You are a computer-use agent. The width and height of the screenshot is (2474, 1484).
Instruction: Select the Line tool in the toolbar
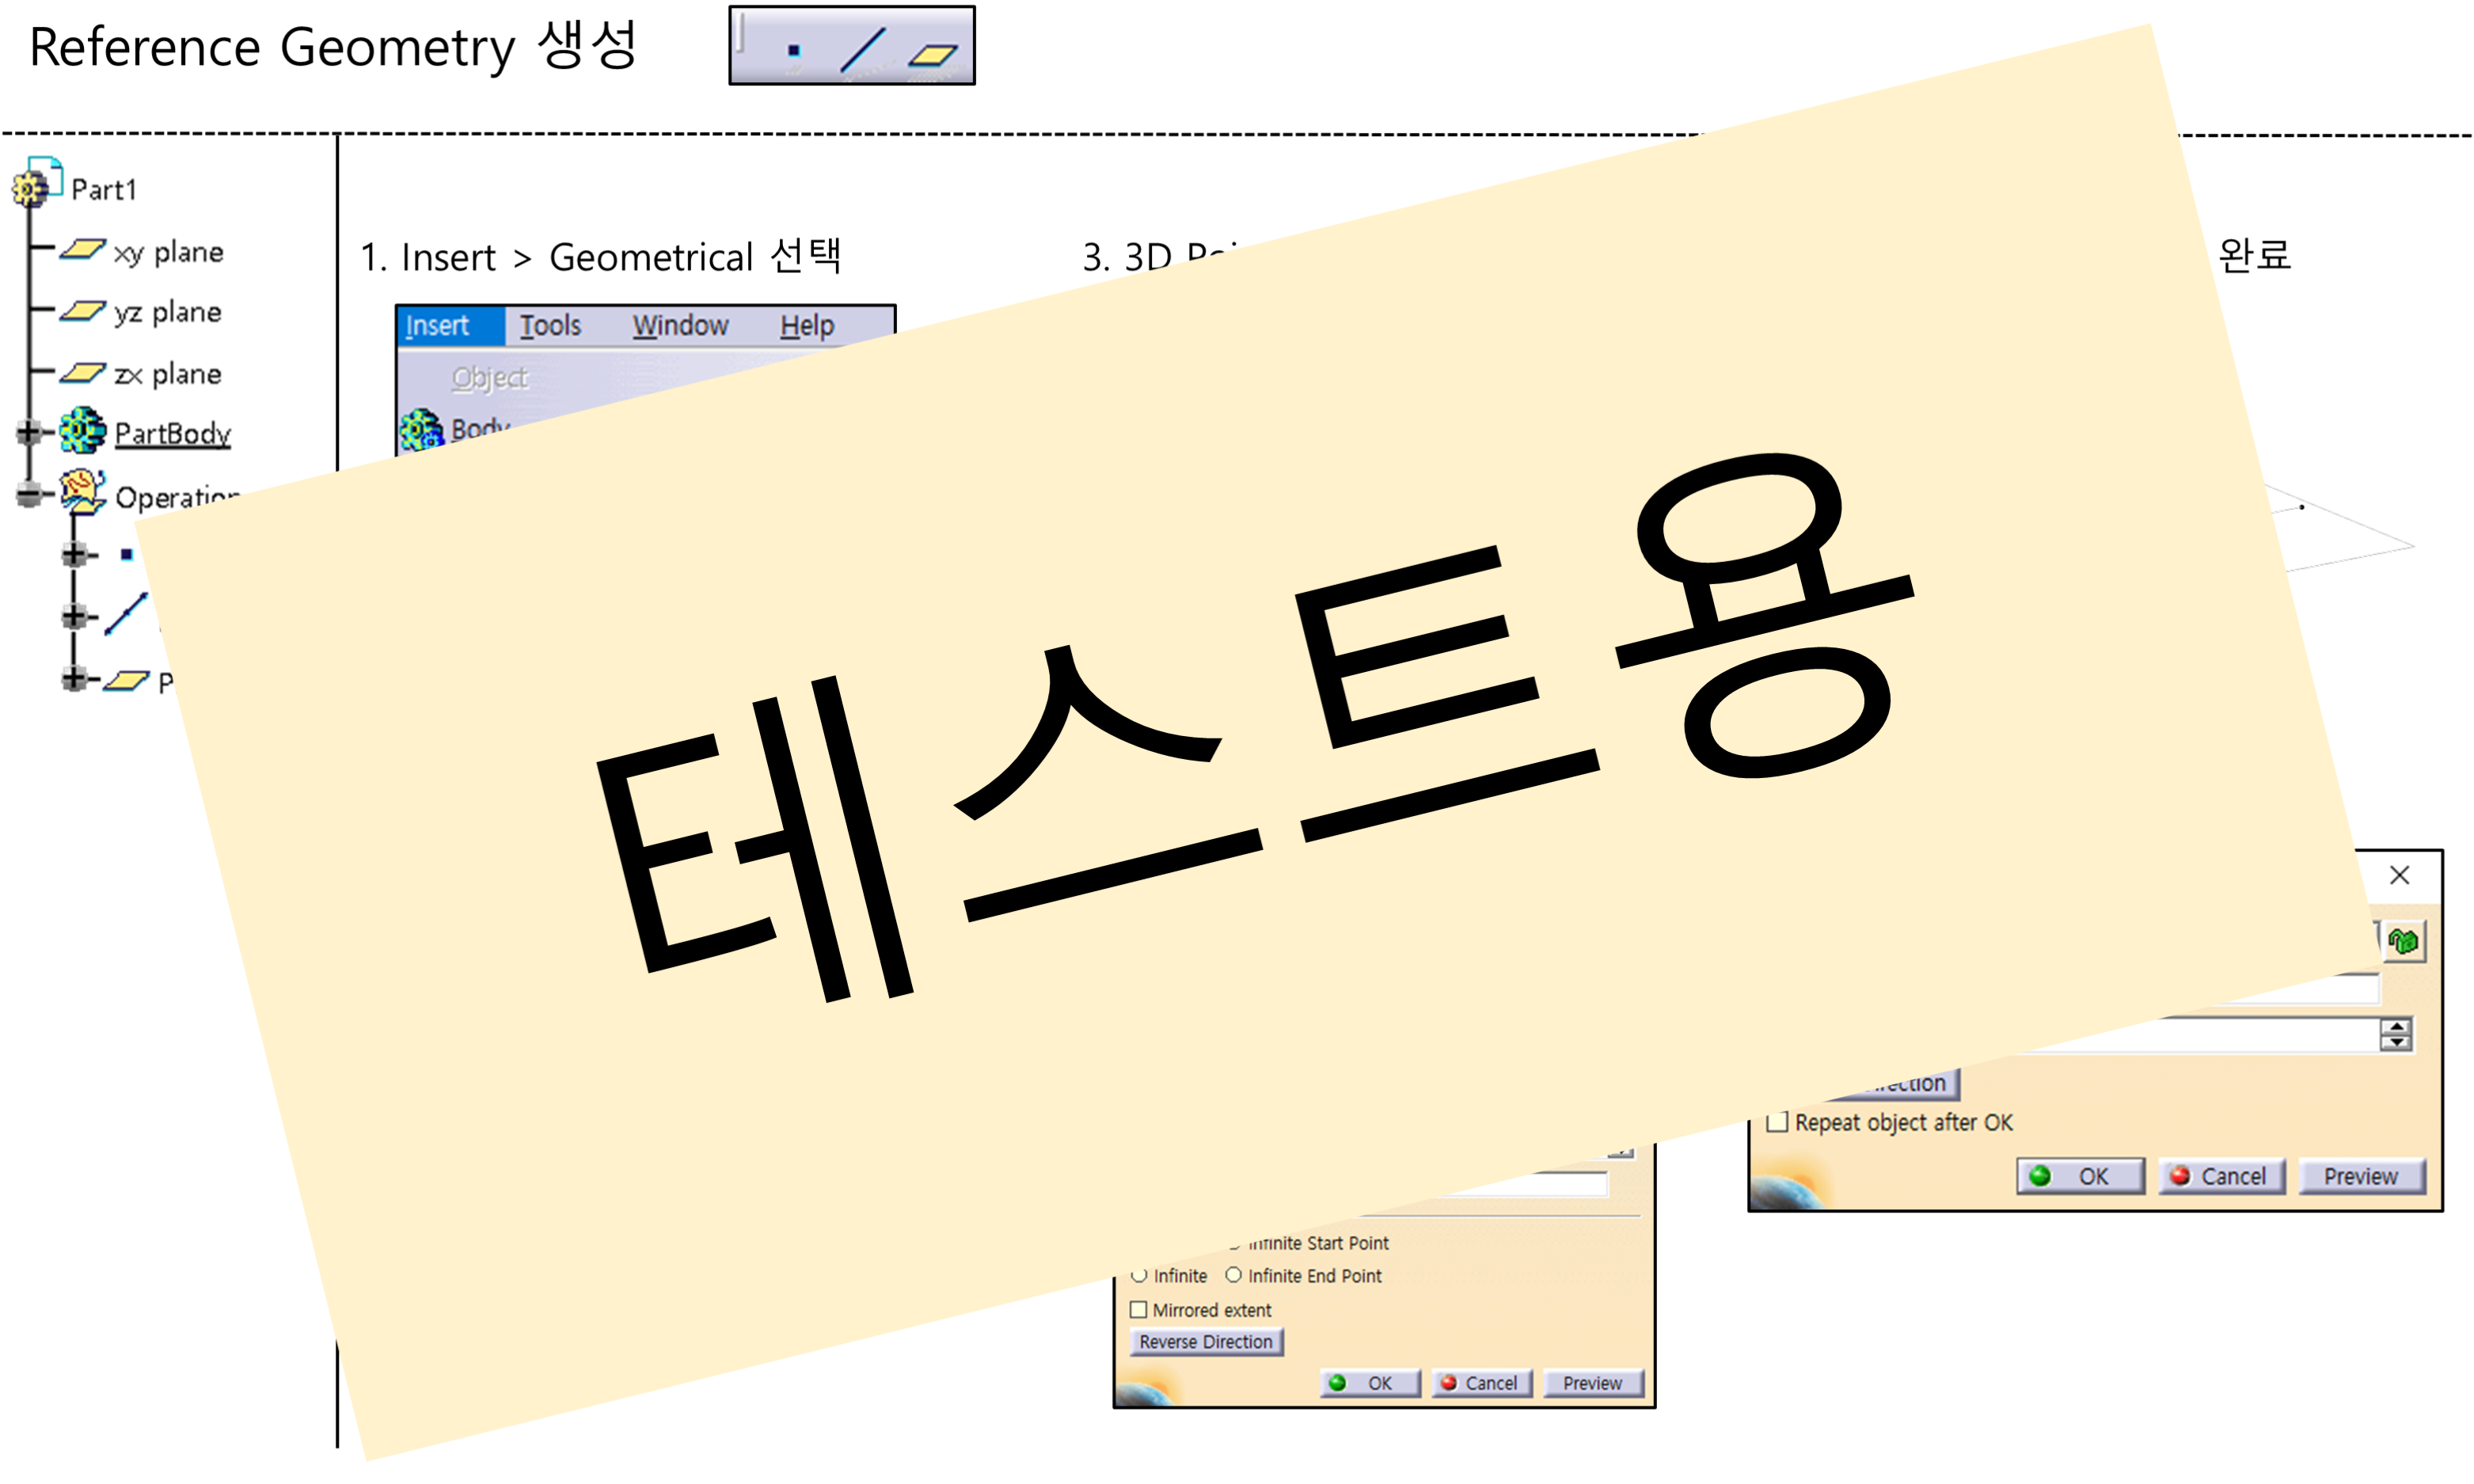(x=862, y=48)
